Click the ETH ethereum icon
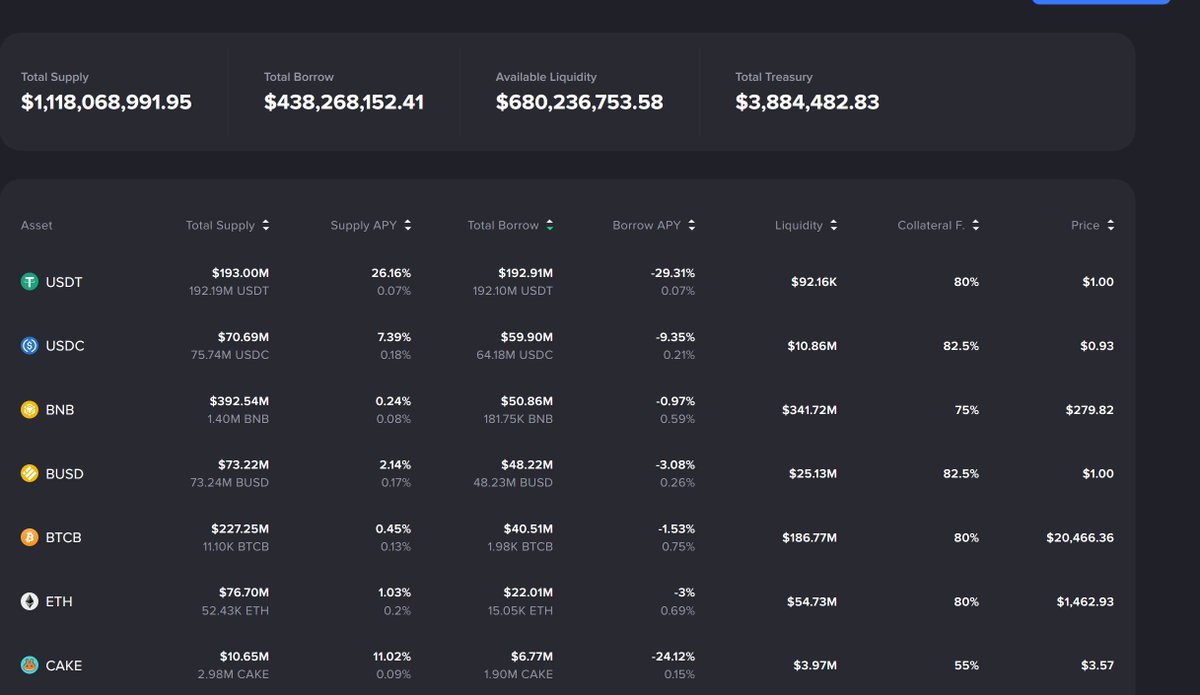Image resolution: width=1200 pixels, height=695 pixels. pyautogui.click(x=30, y=602)
